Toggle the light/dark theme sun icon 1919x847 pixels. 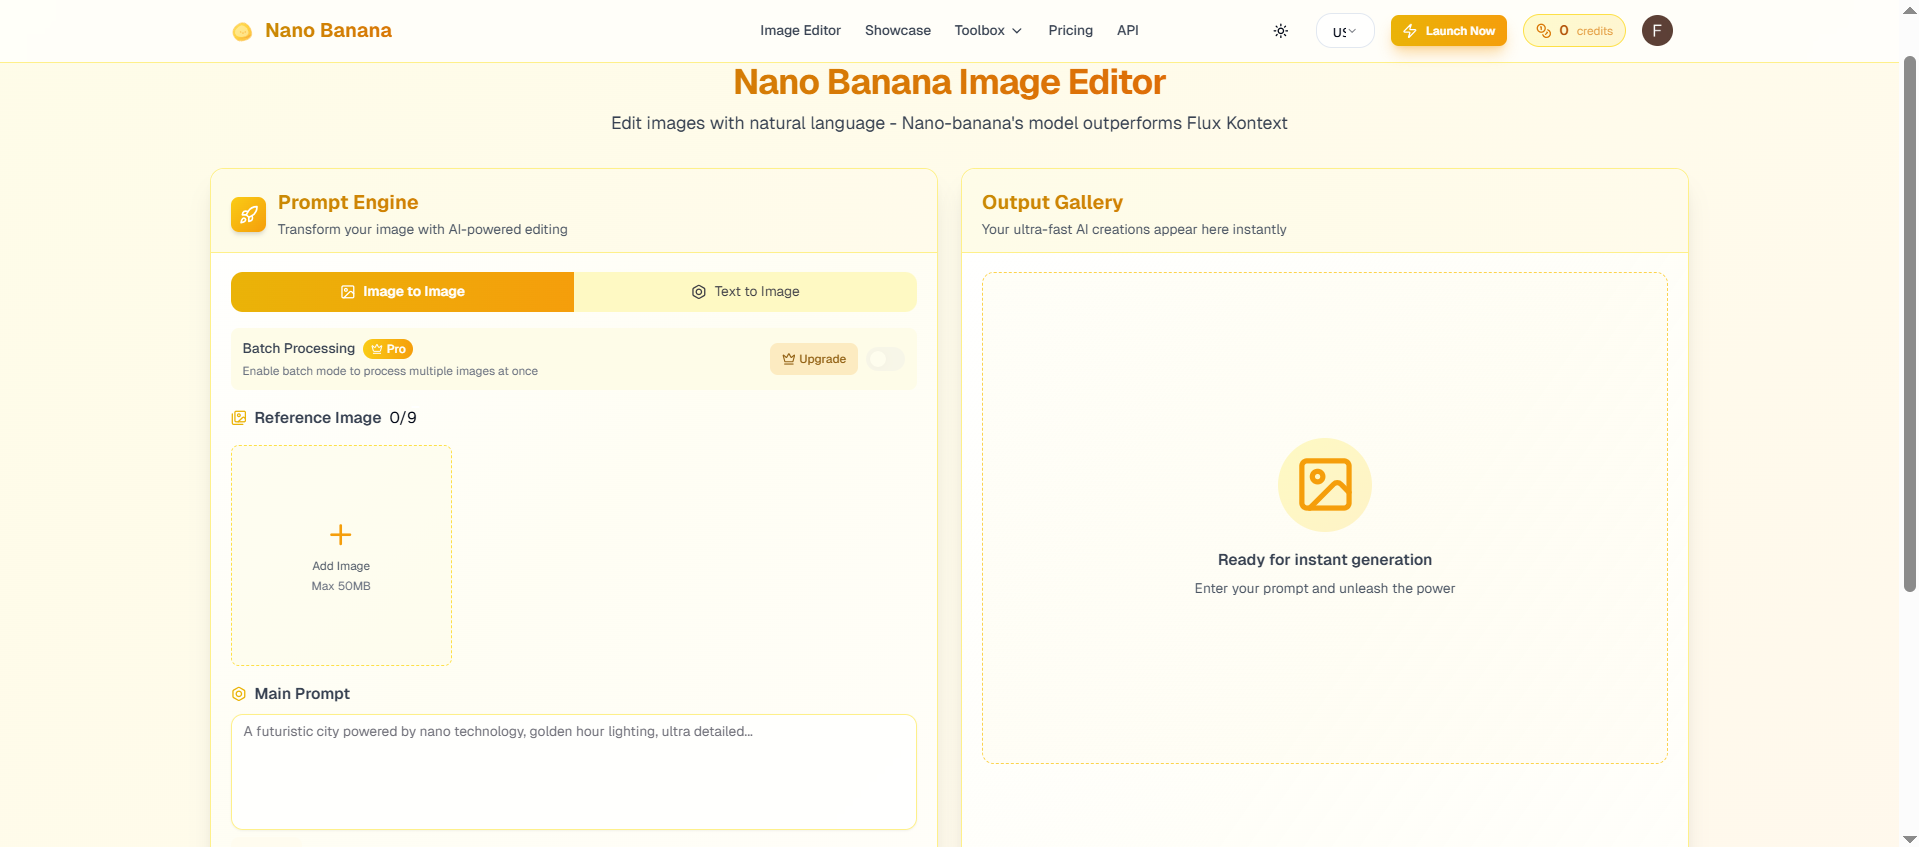[1280, 31]
